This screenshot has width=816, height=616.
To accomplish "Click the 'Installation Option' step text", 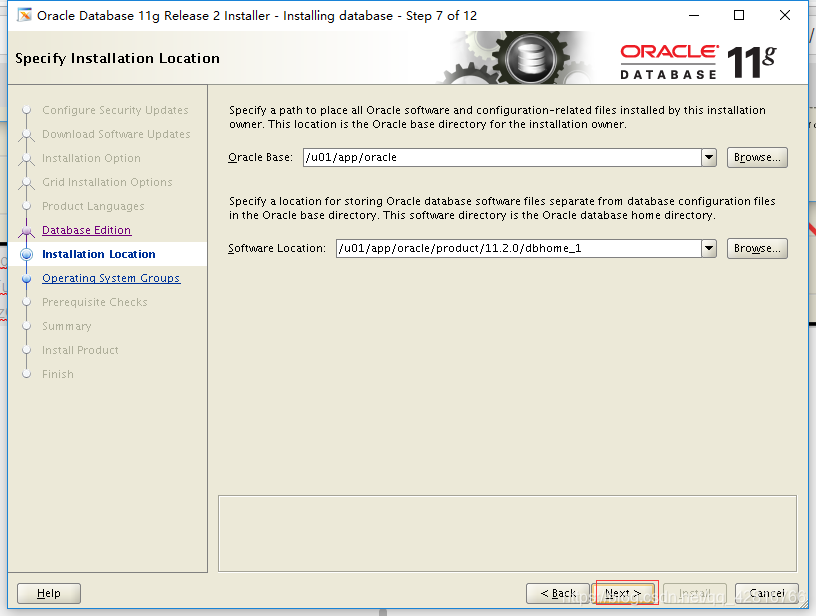I will click(91, 158).
